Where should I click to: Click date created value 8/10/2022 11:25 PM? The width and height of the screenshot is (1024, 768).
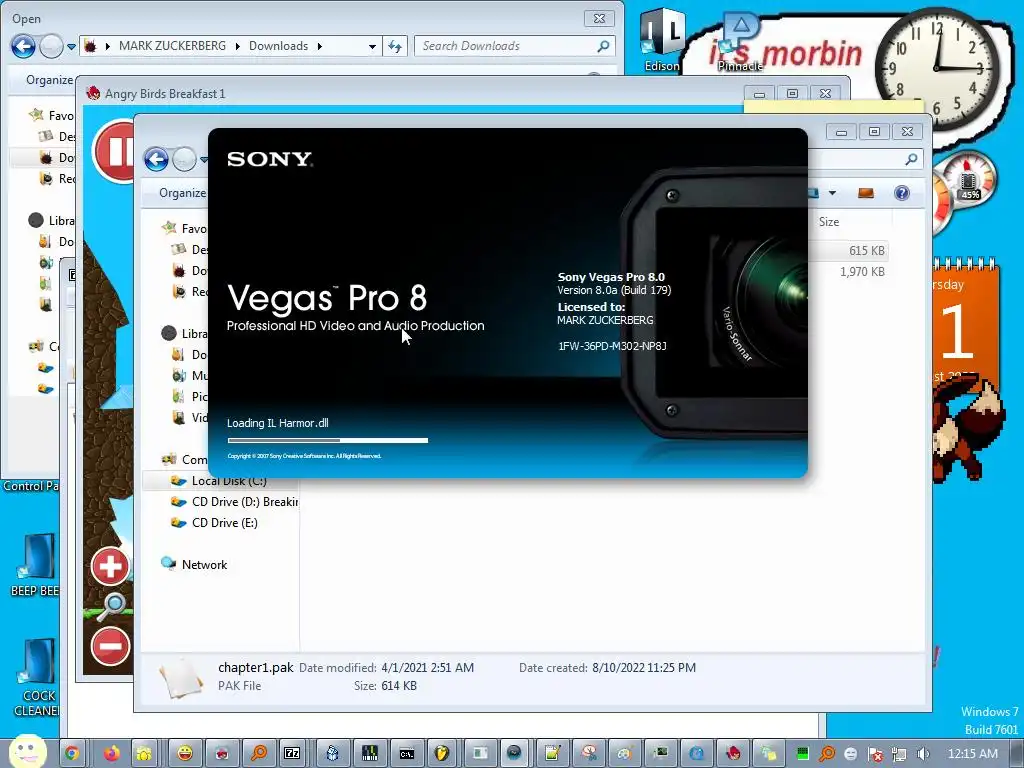tap(644, 667)
